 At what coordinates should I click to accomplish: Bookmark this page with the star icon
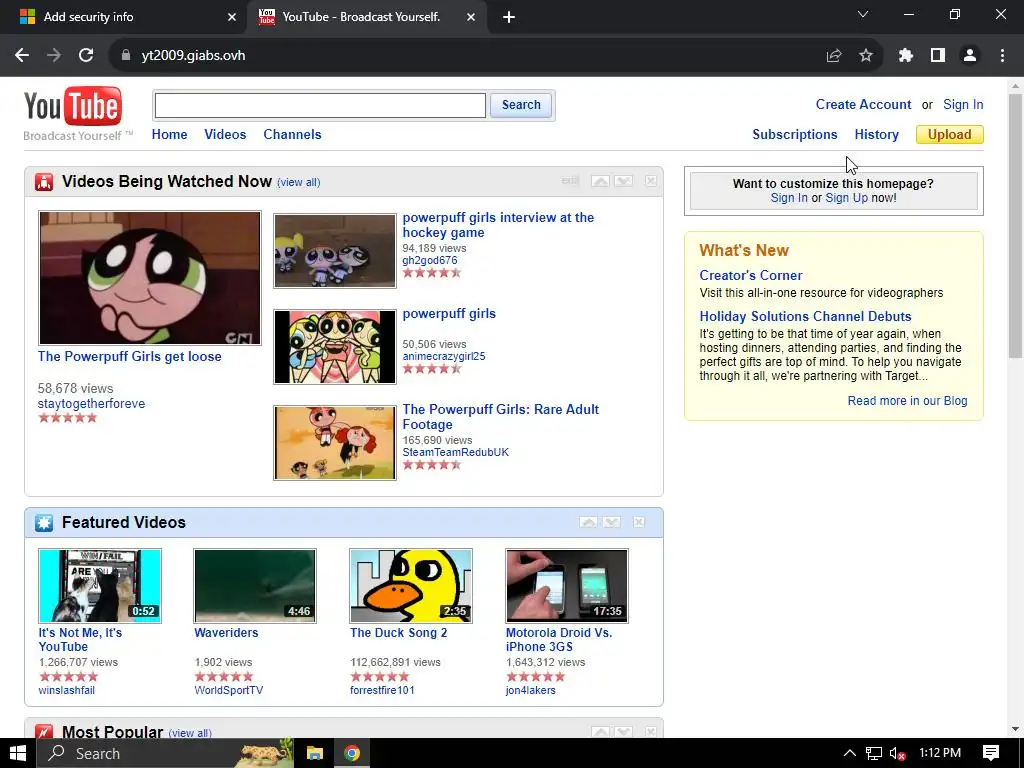pos(866,56)
